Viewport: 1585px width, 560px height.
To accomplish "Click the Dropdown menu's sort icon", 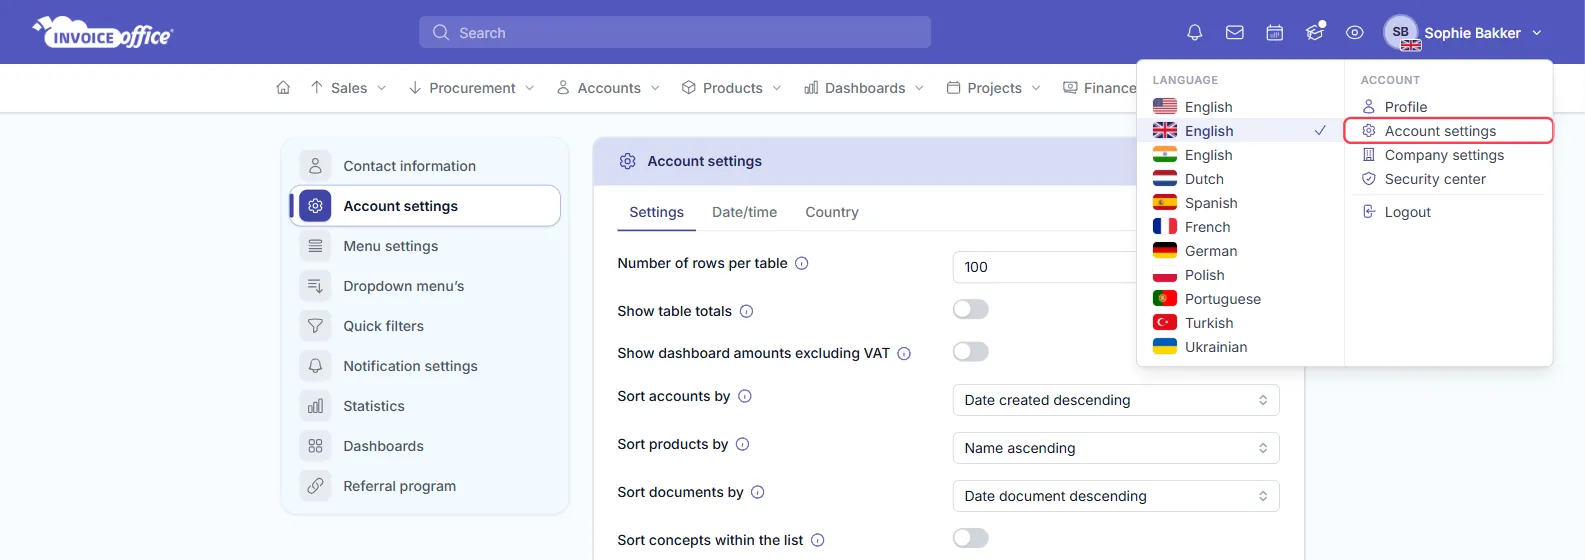I will click(x=315, y=286).
